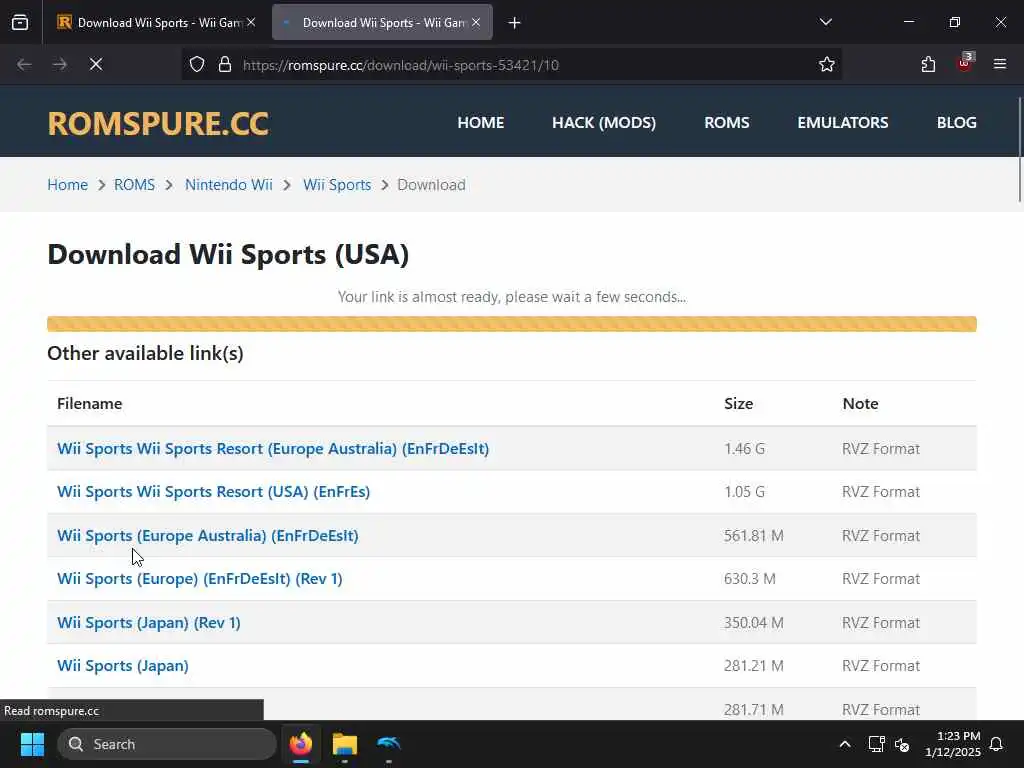Stop loading the page
Viewport: 1024px width, 768px height.
pos(96,64)
